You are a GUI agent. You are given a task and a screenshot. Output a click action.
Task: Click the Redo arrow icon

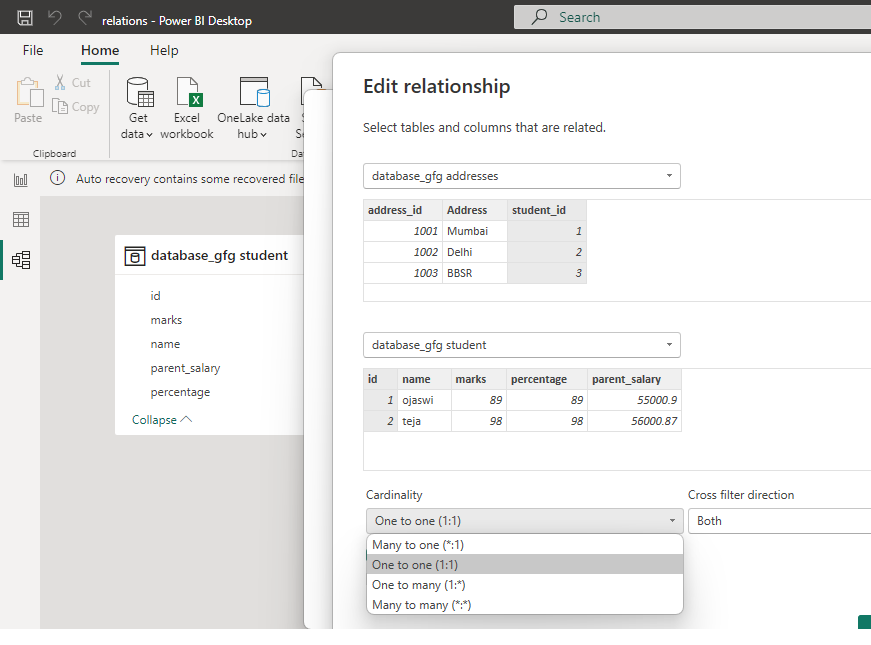tap(84, 18)
